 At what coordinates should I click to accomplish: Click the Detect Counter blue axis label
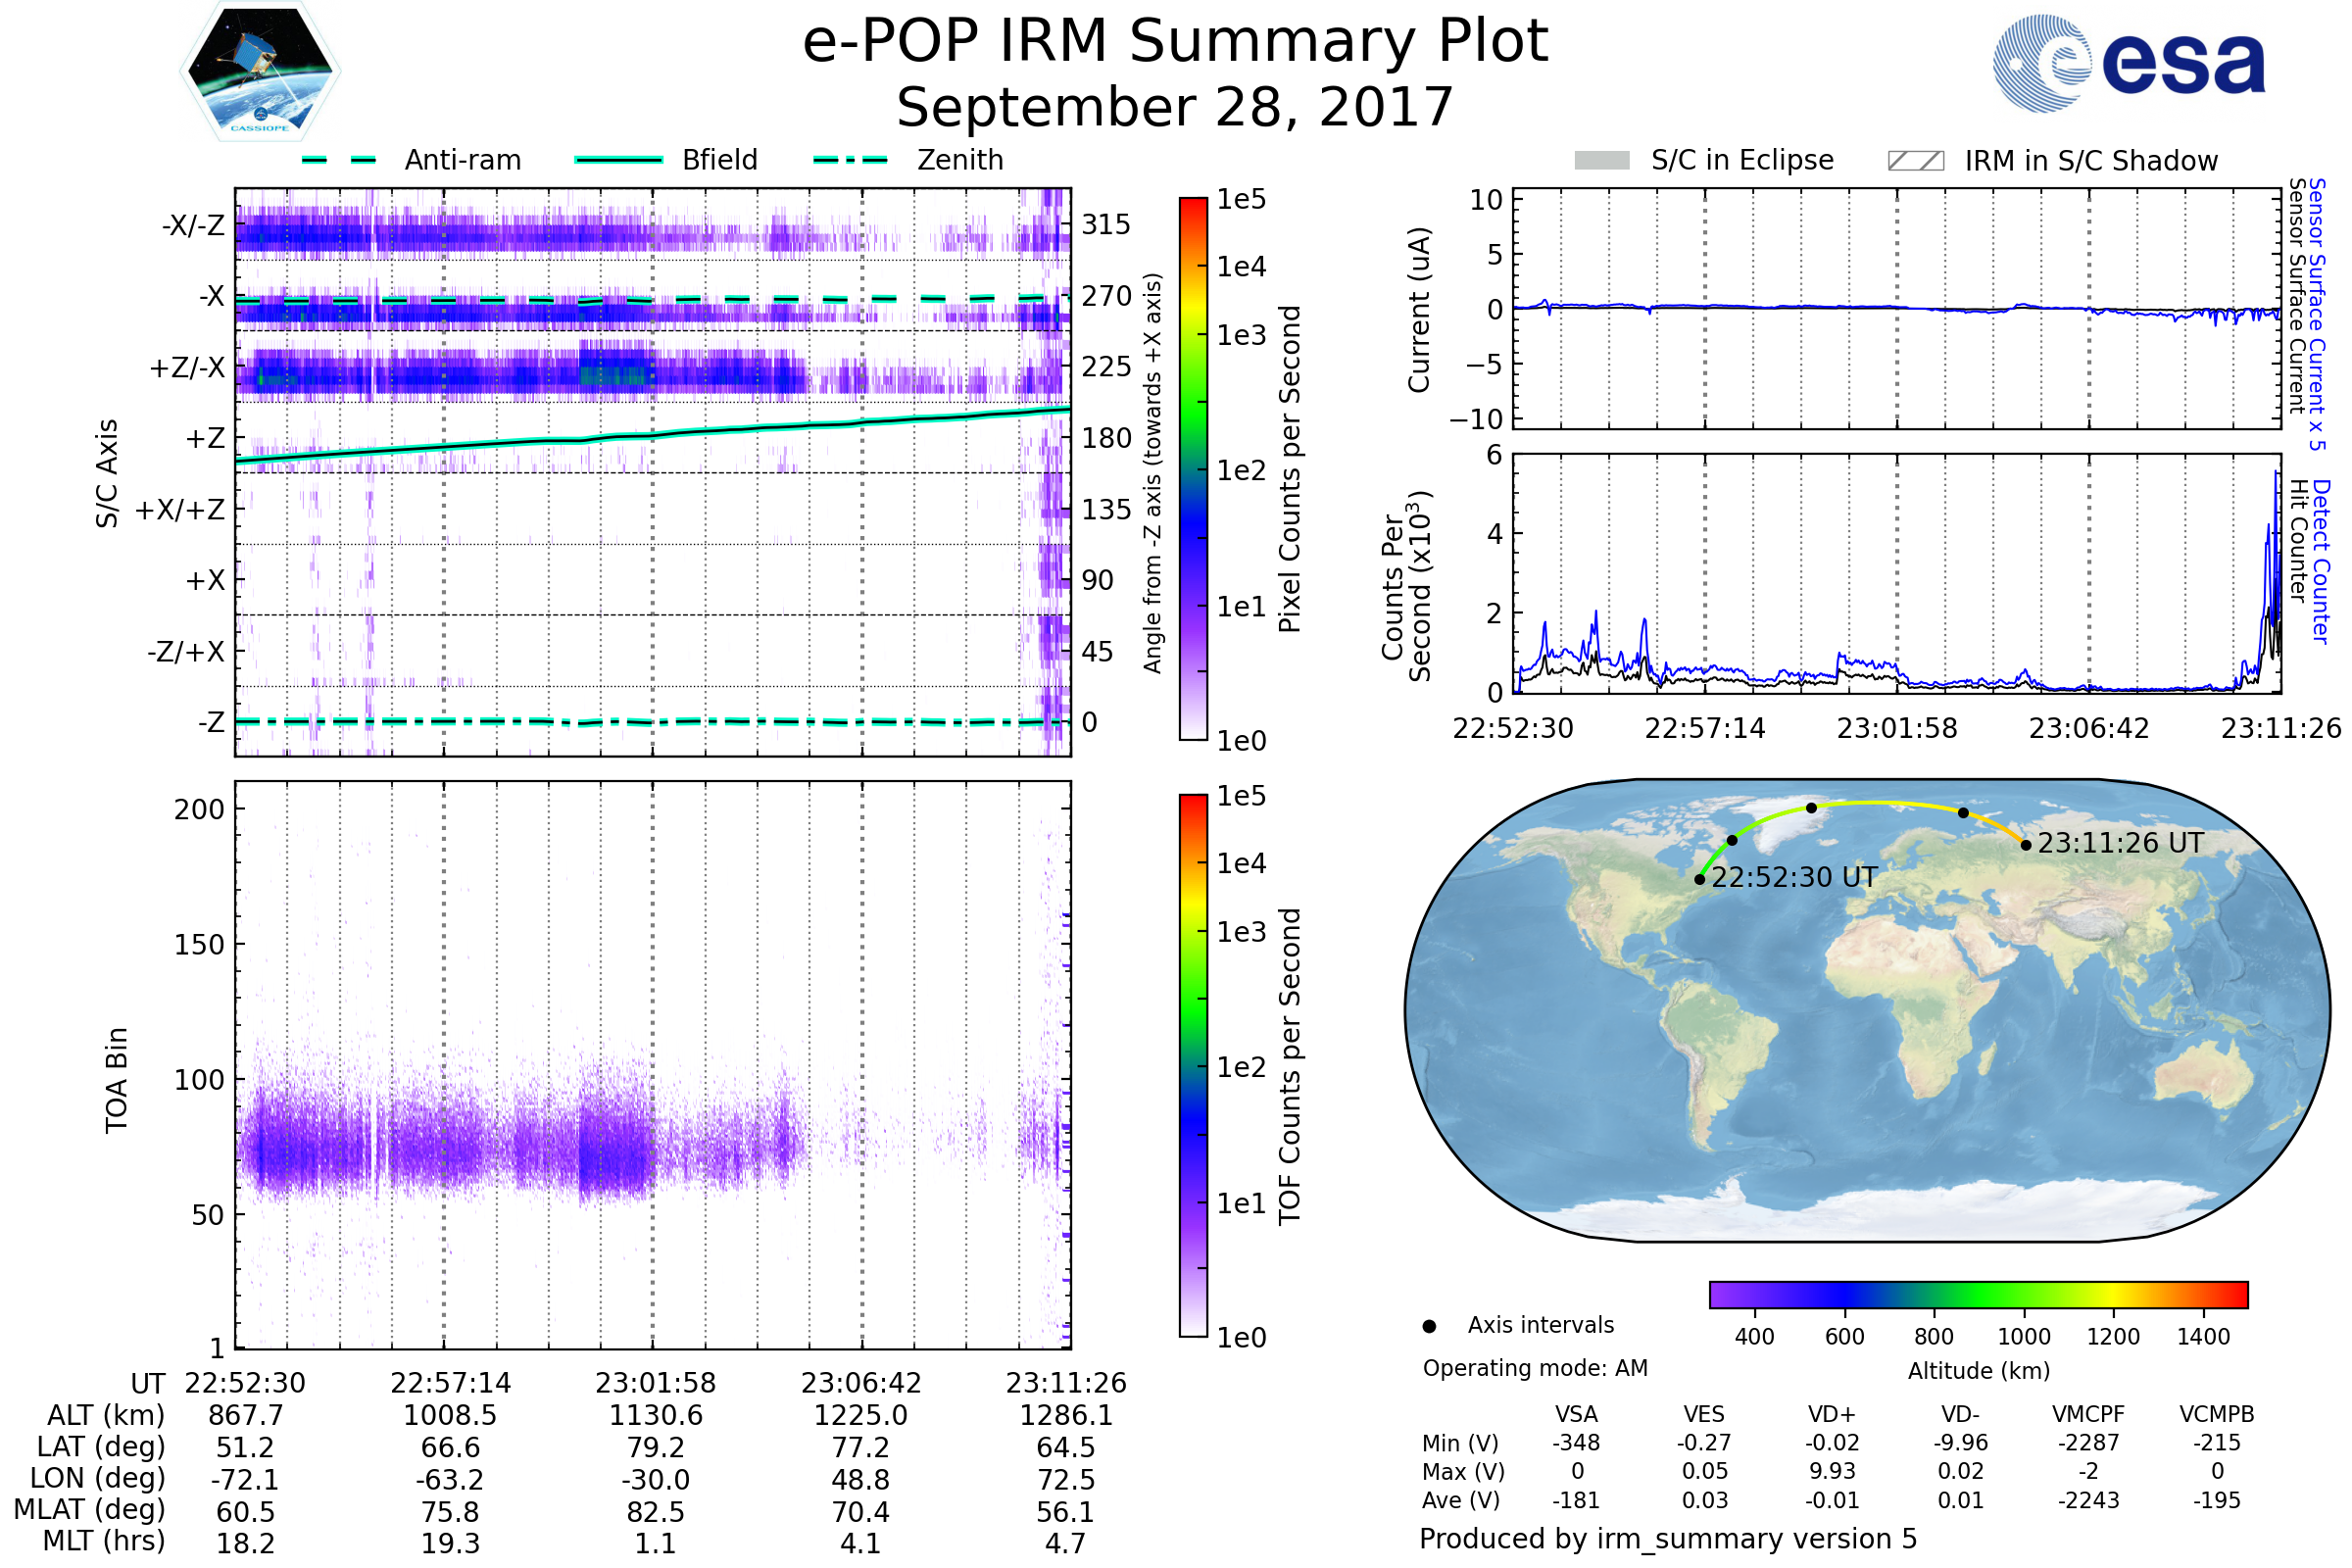pyautogui.click(x=2321, y=562)
